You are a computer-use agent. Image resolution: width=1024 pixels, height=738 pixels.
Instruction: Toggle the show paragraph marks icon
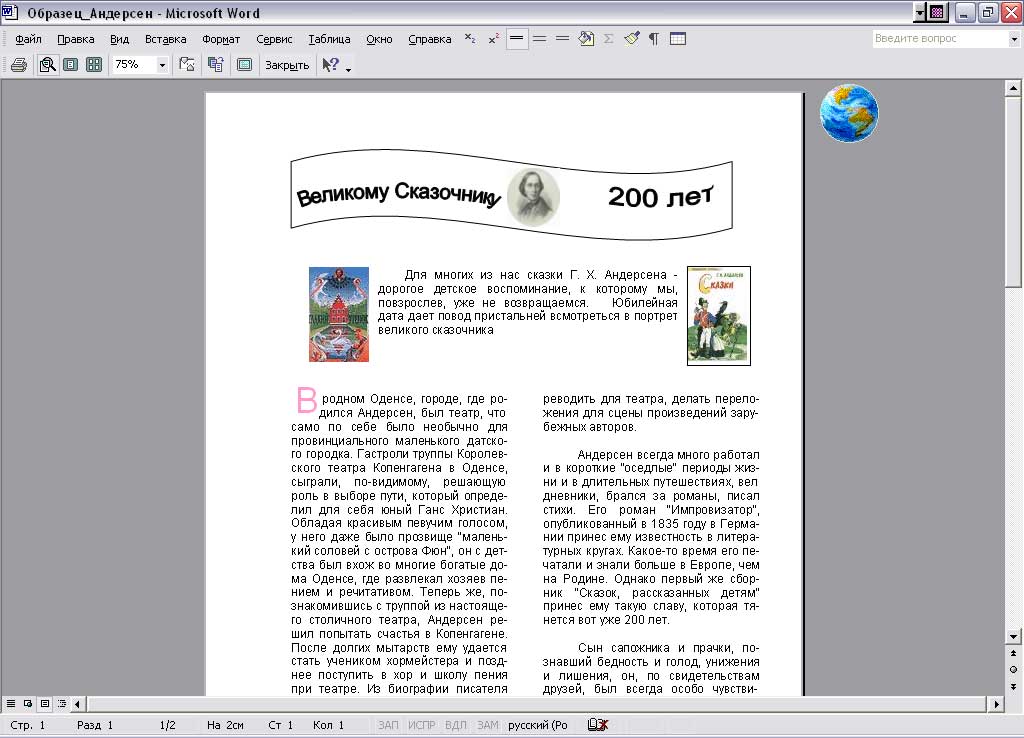pos(654,39)
